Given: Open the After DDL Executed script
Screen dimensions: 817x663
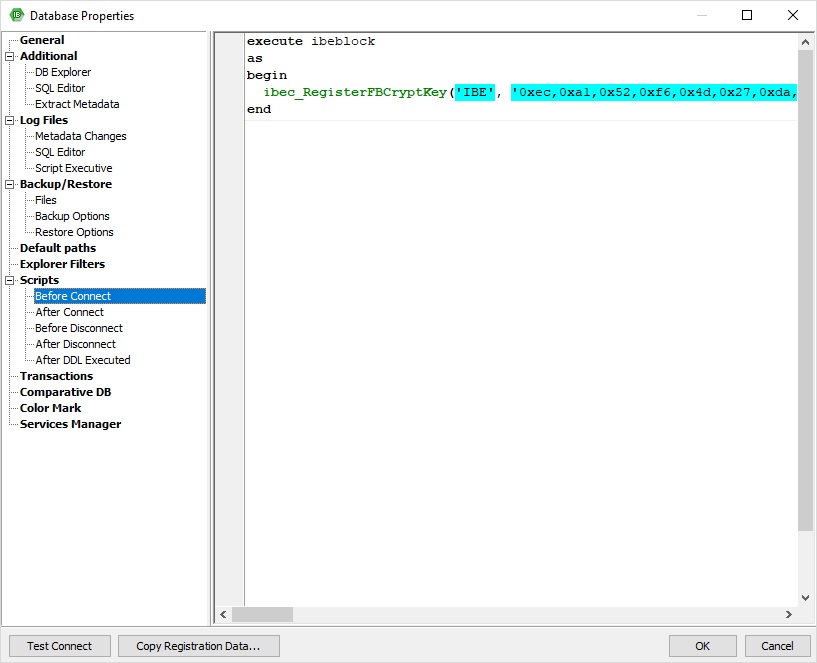Looking at the screenshot, I should pos(83,360).
